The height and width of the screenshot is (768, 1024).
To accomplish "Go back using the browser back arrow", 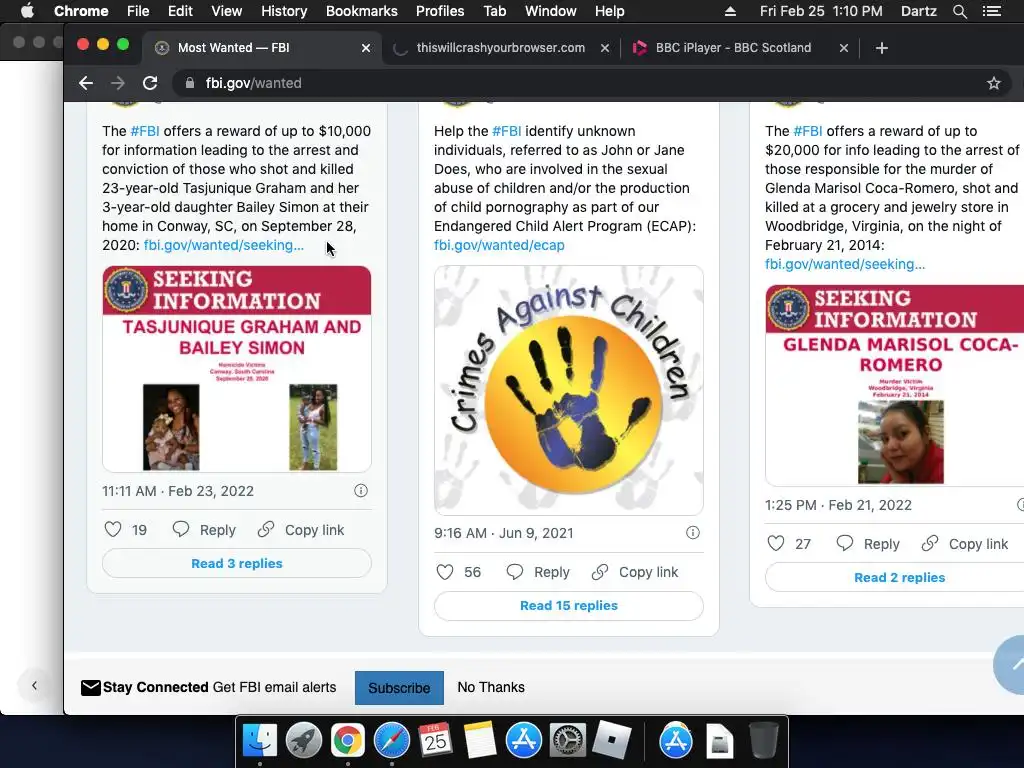I will click(x=86, y=83).
